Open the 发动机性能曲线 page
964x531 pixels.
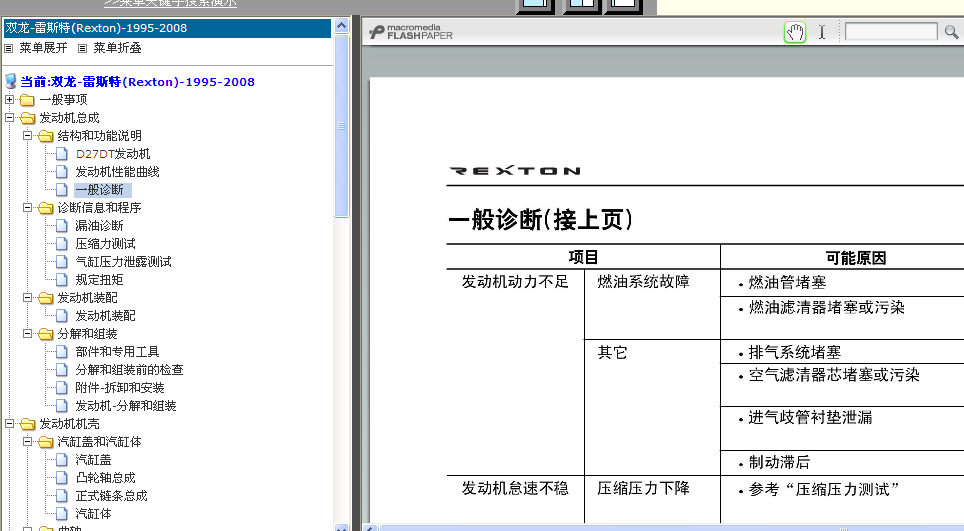(117, 171)
